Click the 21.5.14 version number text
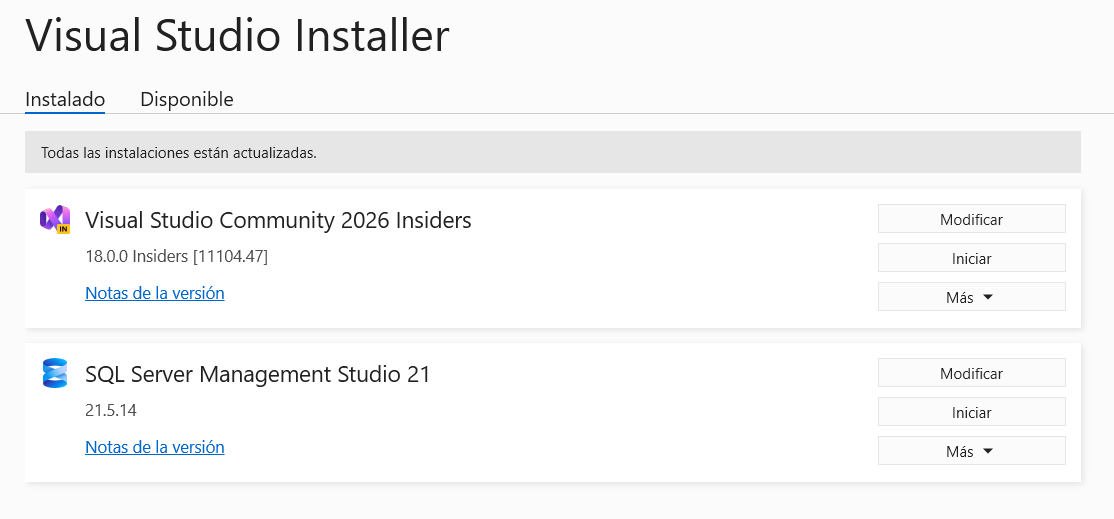 (x=111, y=410)
